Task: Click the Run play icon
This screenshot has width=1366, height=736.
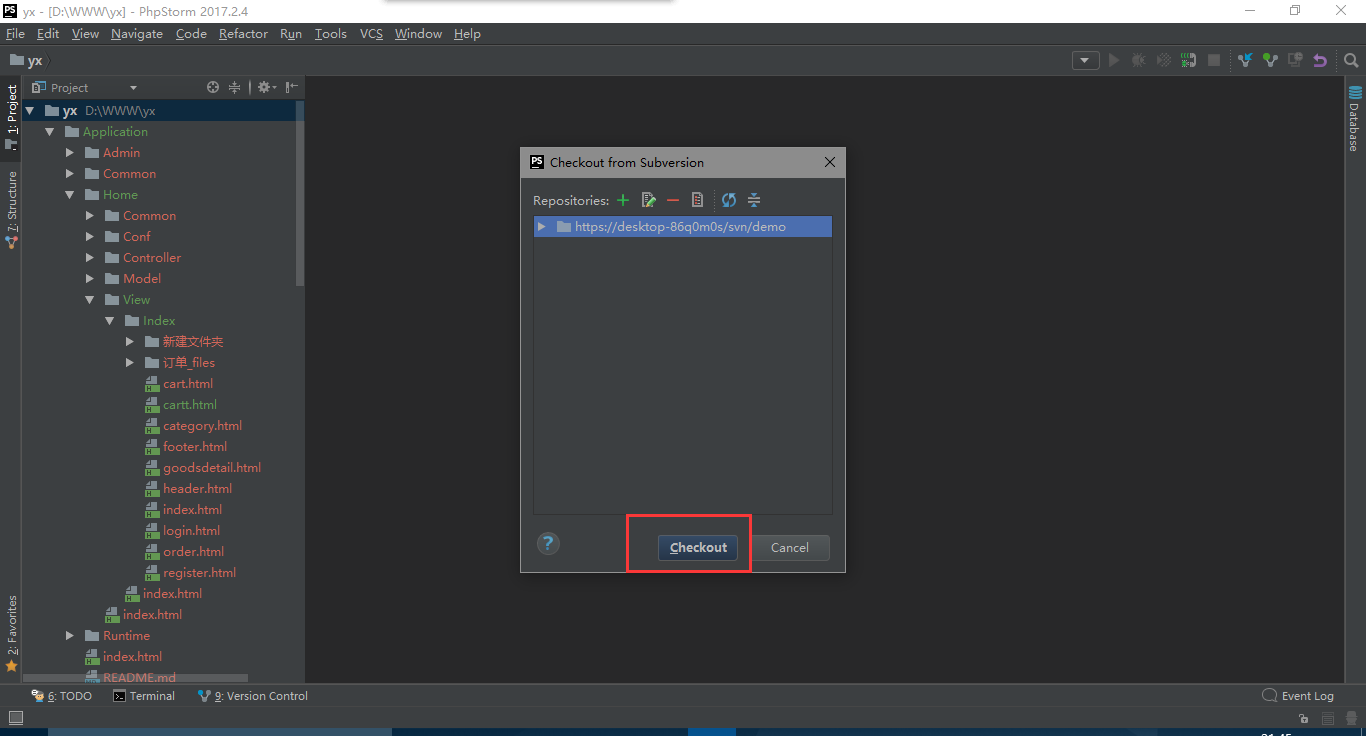Action: pyautogui.click(x=1114, y=60)
